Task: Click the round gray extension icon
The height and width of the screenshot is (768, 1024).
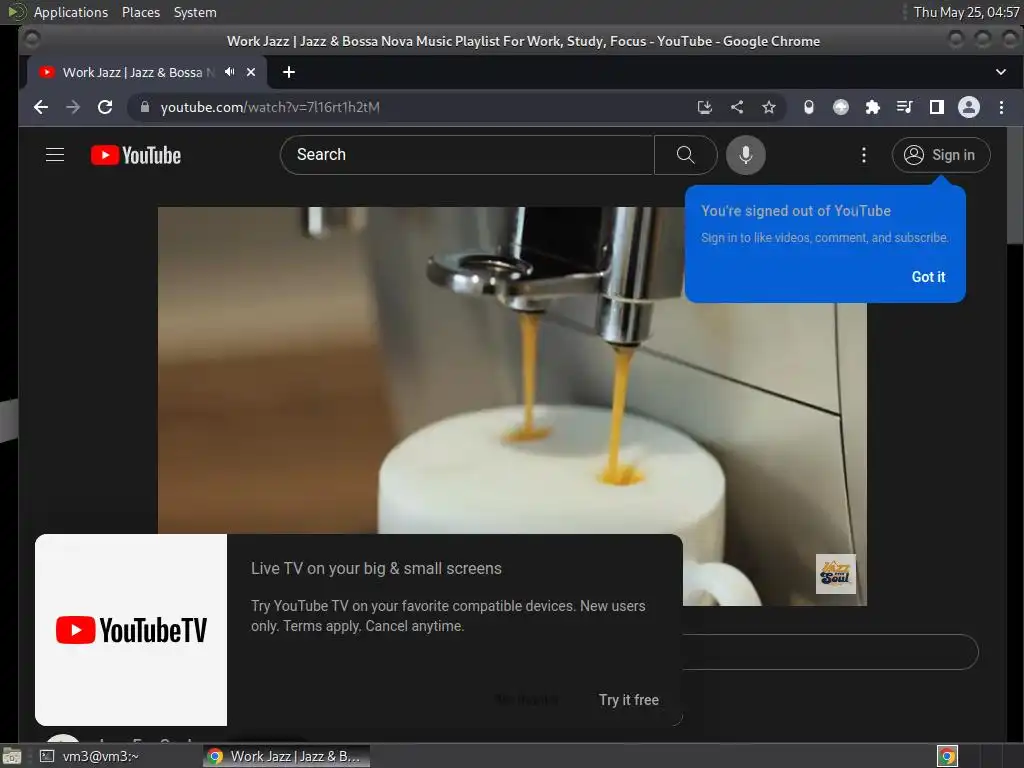Action: [840, 107]
